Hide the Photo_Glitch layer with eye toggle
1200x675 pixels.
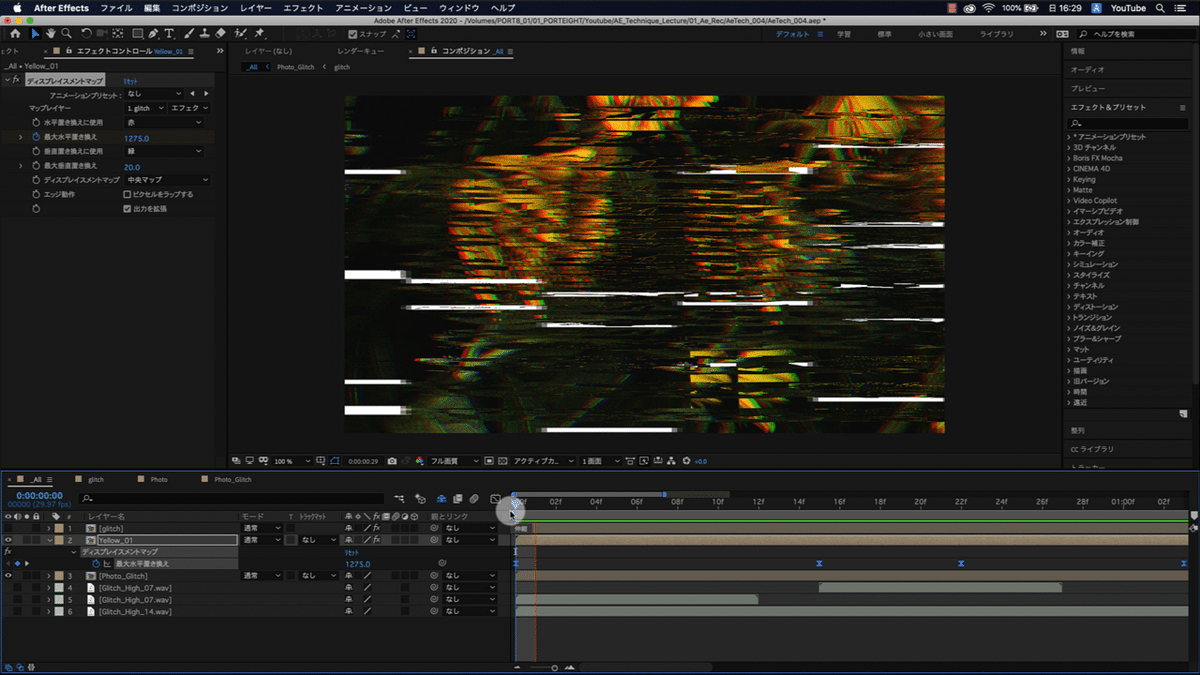coord(8,576)
